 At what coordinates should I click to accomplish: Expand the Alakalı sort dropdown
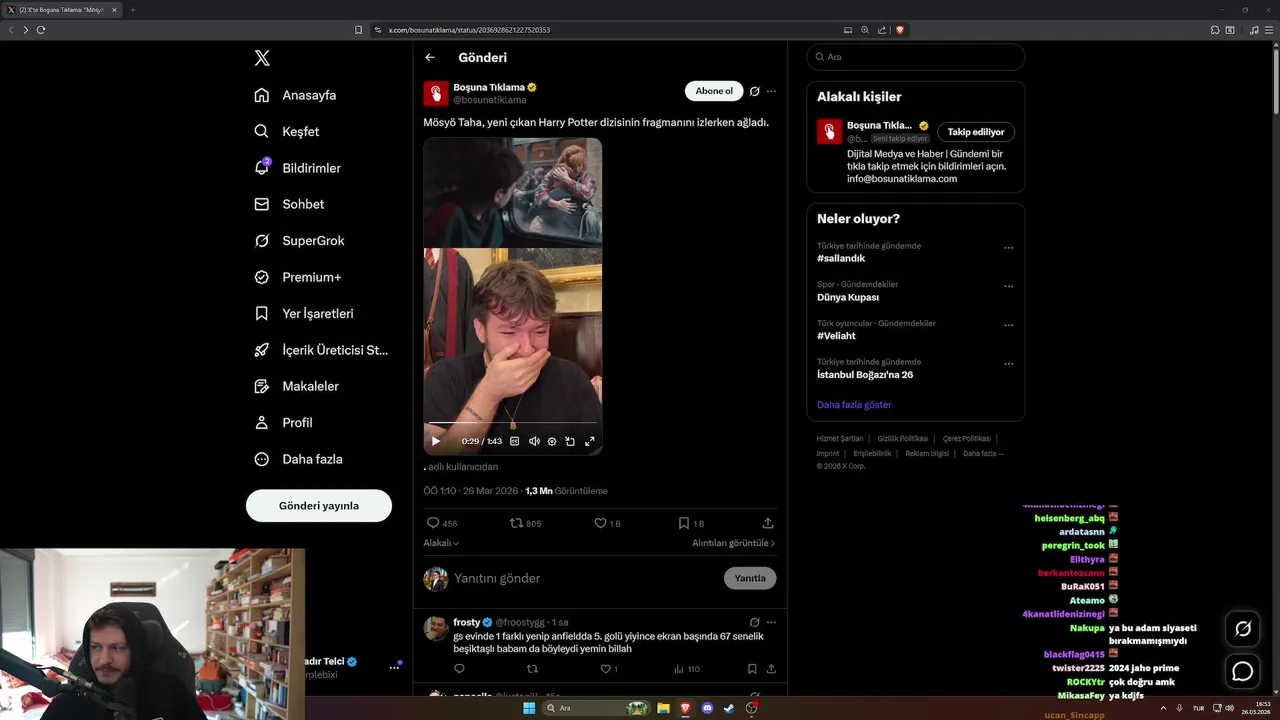pos(441,543)
